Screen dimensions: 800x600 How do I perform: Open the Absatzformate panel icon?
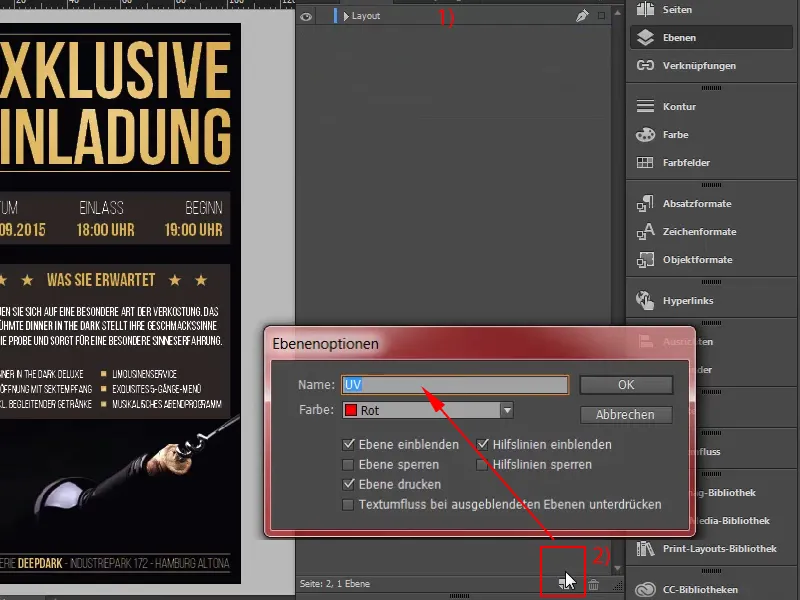point(645,203)
